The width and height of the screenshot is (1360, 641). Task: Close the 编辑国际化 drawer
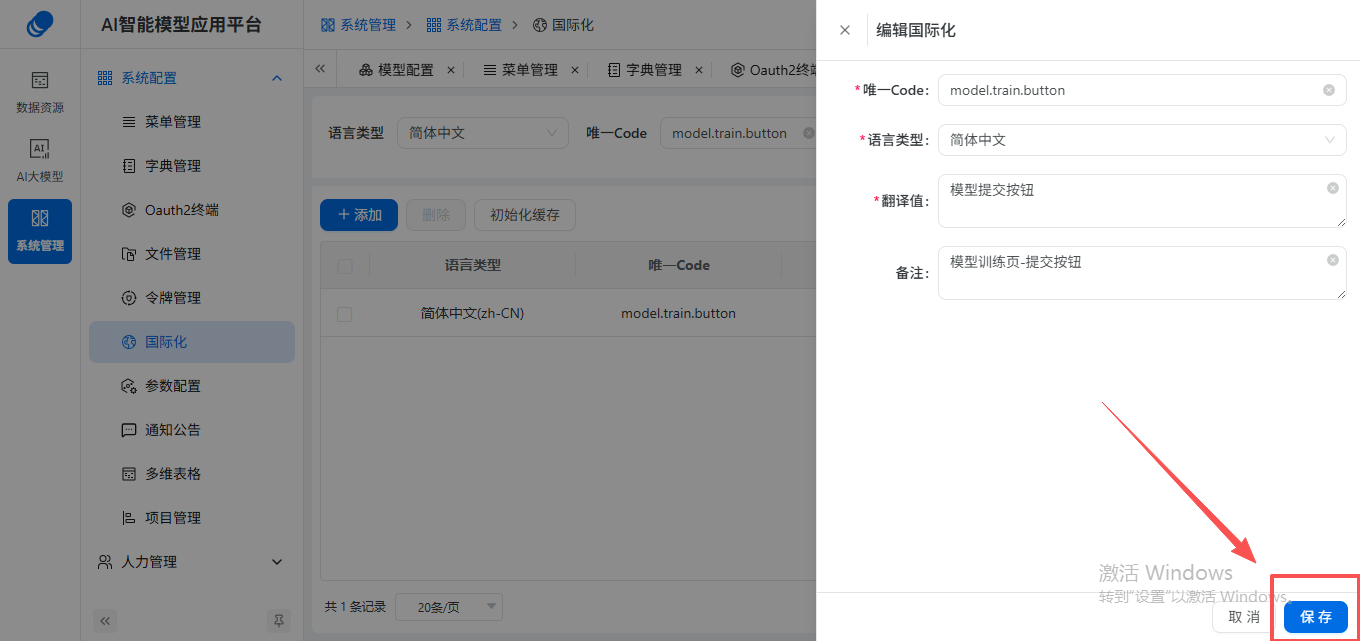845,30
